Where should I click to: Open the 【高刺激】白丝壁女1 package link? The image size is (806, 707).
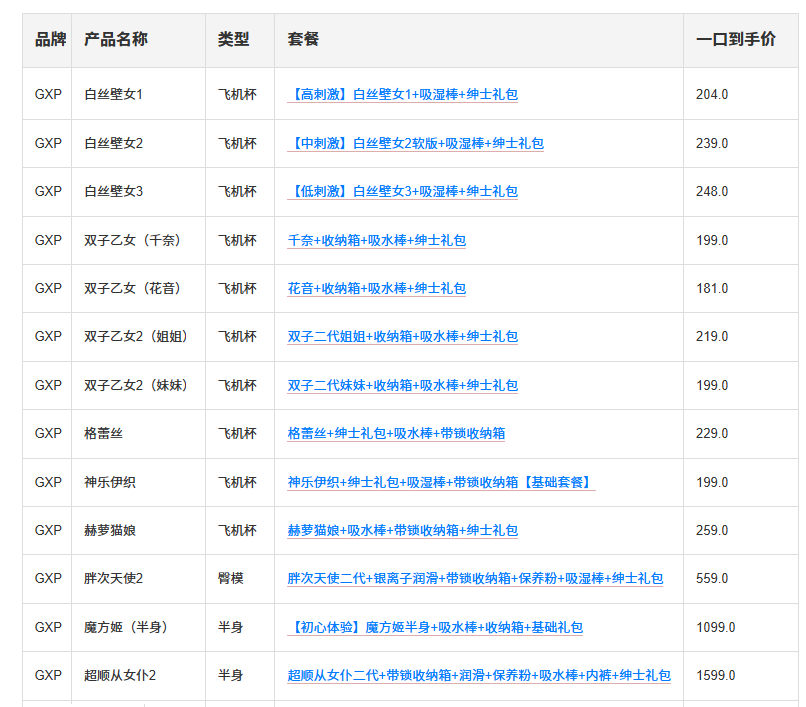tap(402, 95)
